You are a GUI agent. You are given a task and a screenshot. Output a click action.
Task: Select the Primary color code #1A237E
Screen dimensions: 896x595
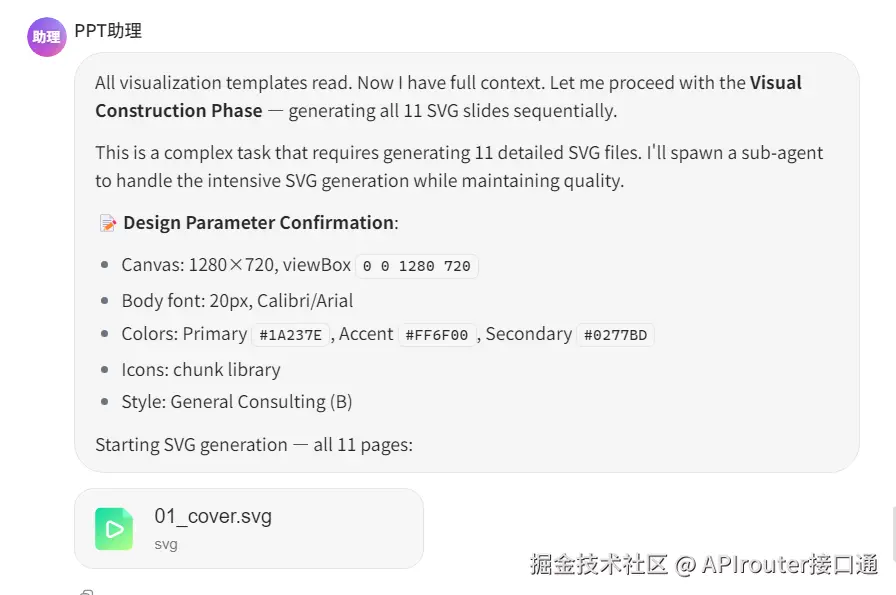(290, 335)
